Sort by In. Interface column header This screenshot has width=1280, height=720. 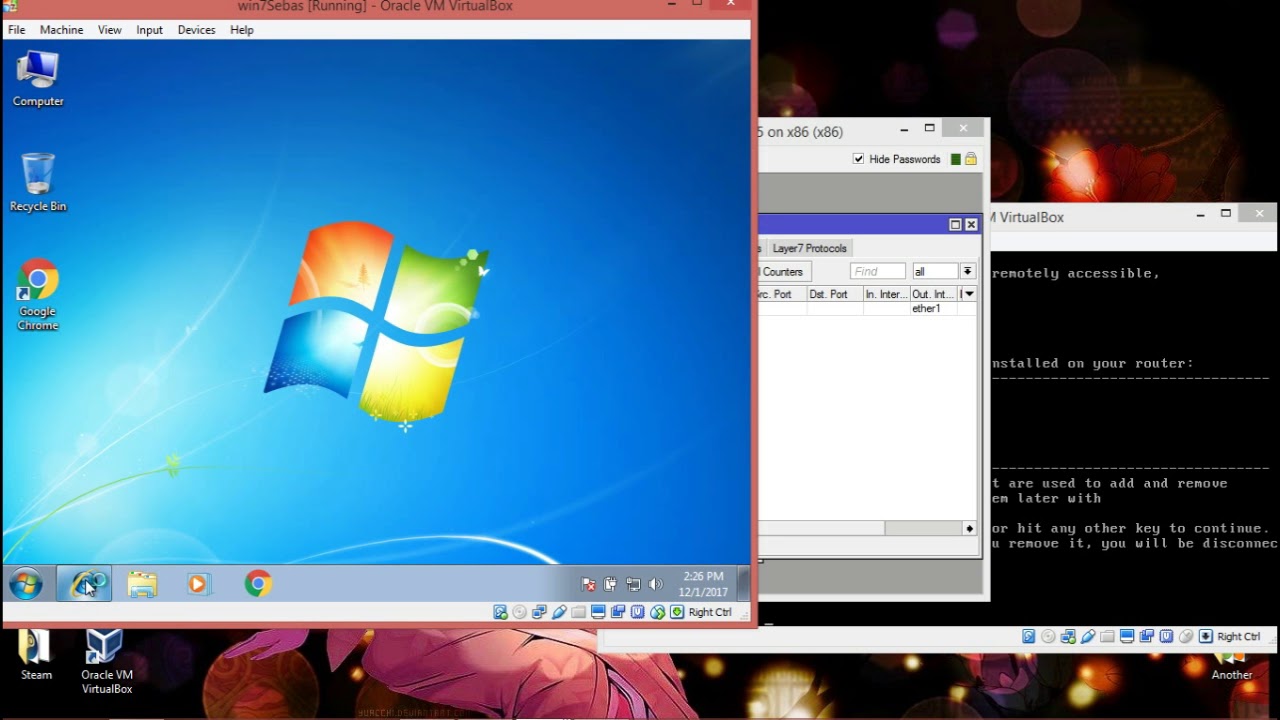click(886, 294)
